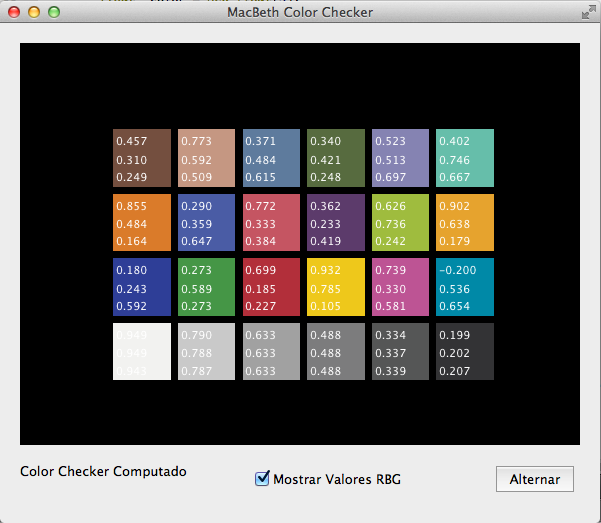Screen dimensions: 601x523
Task: Select the dark brown swatch with 0.457
Action: click(x=142, y=158)
